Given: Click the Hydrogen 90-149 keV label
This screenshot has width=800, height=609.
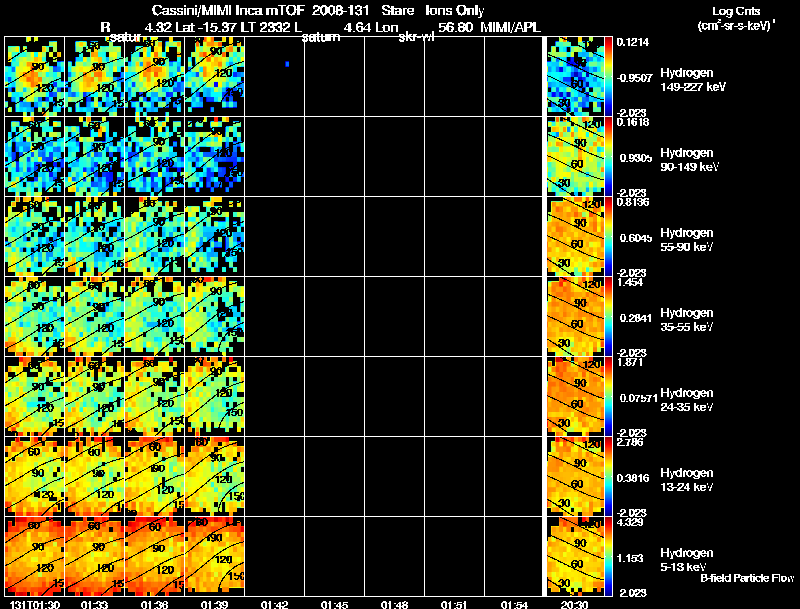Looking at the screenshot, I should 689,160.
